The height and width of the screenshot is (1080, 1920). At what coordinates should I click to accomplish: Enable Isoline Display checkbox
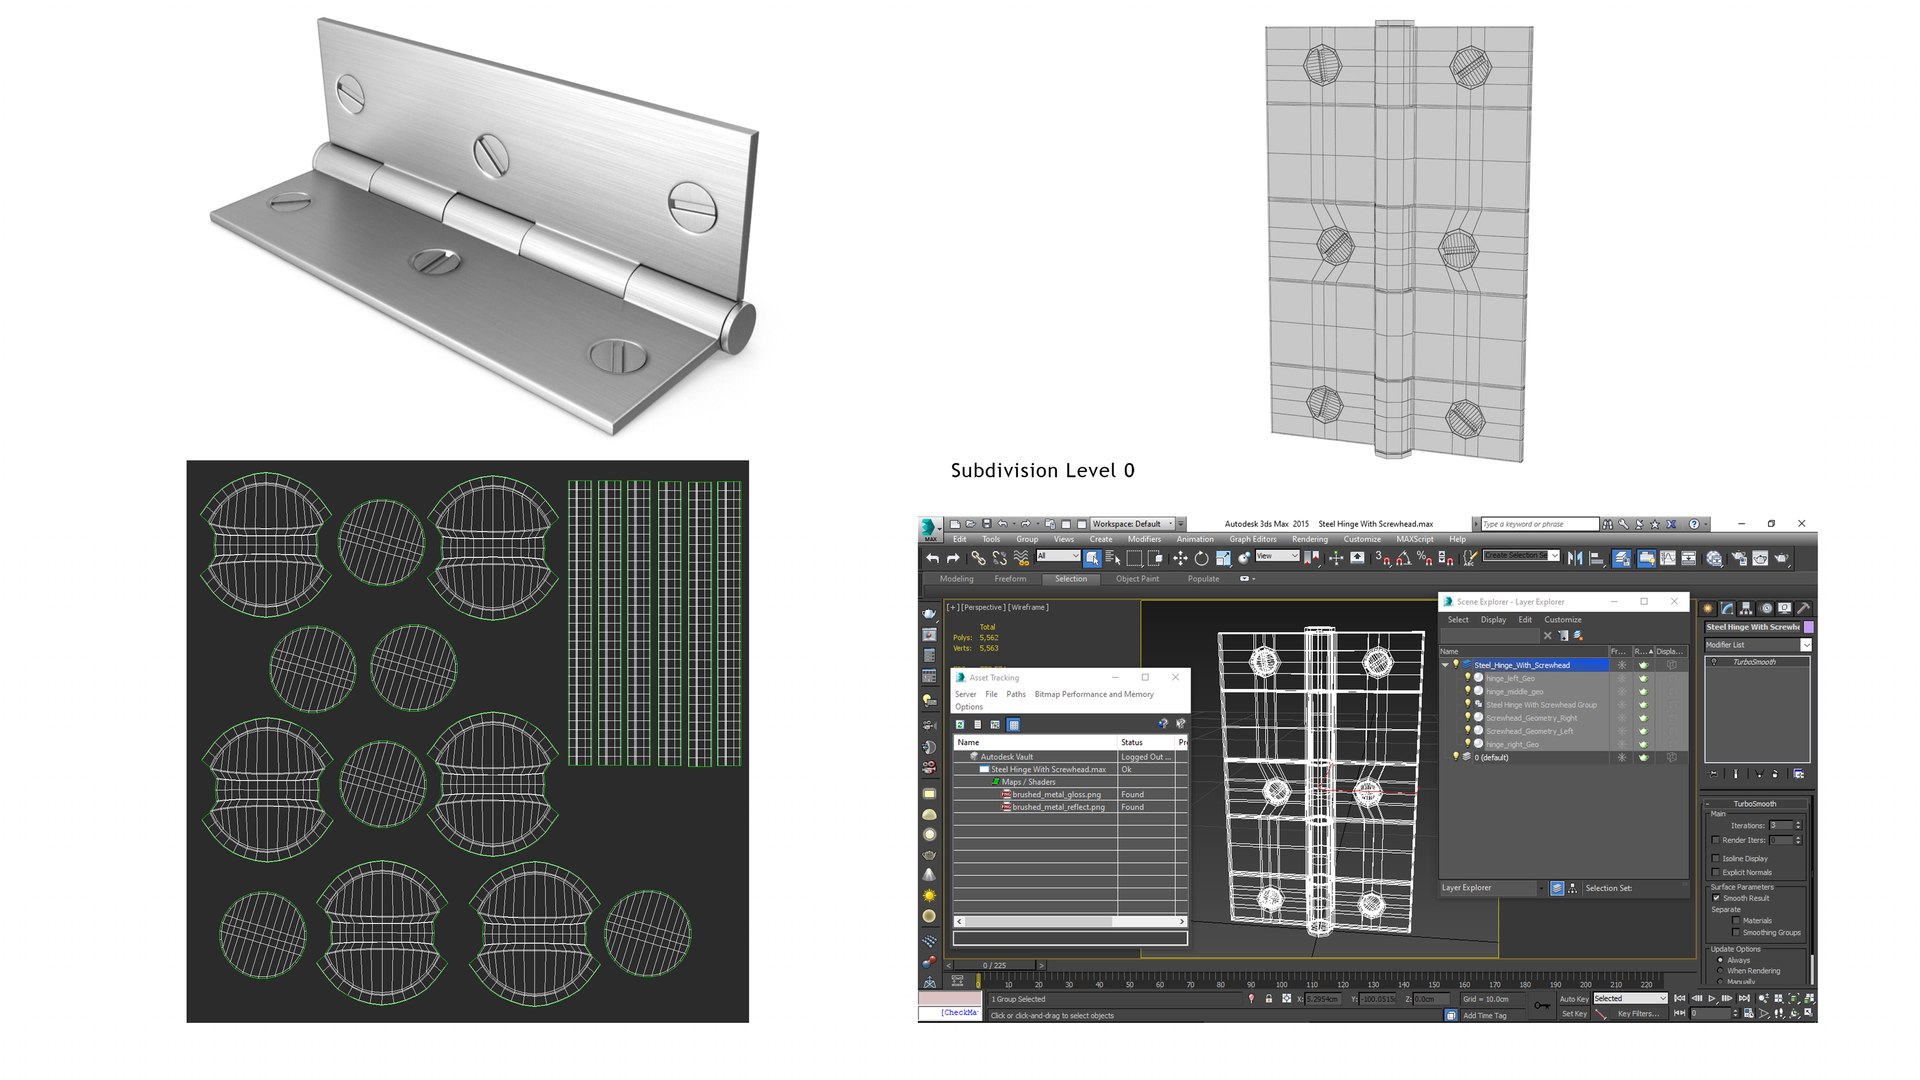pyautogui.click(x=1716, y=858)
